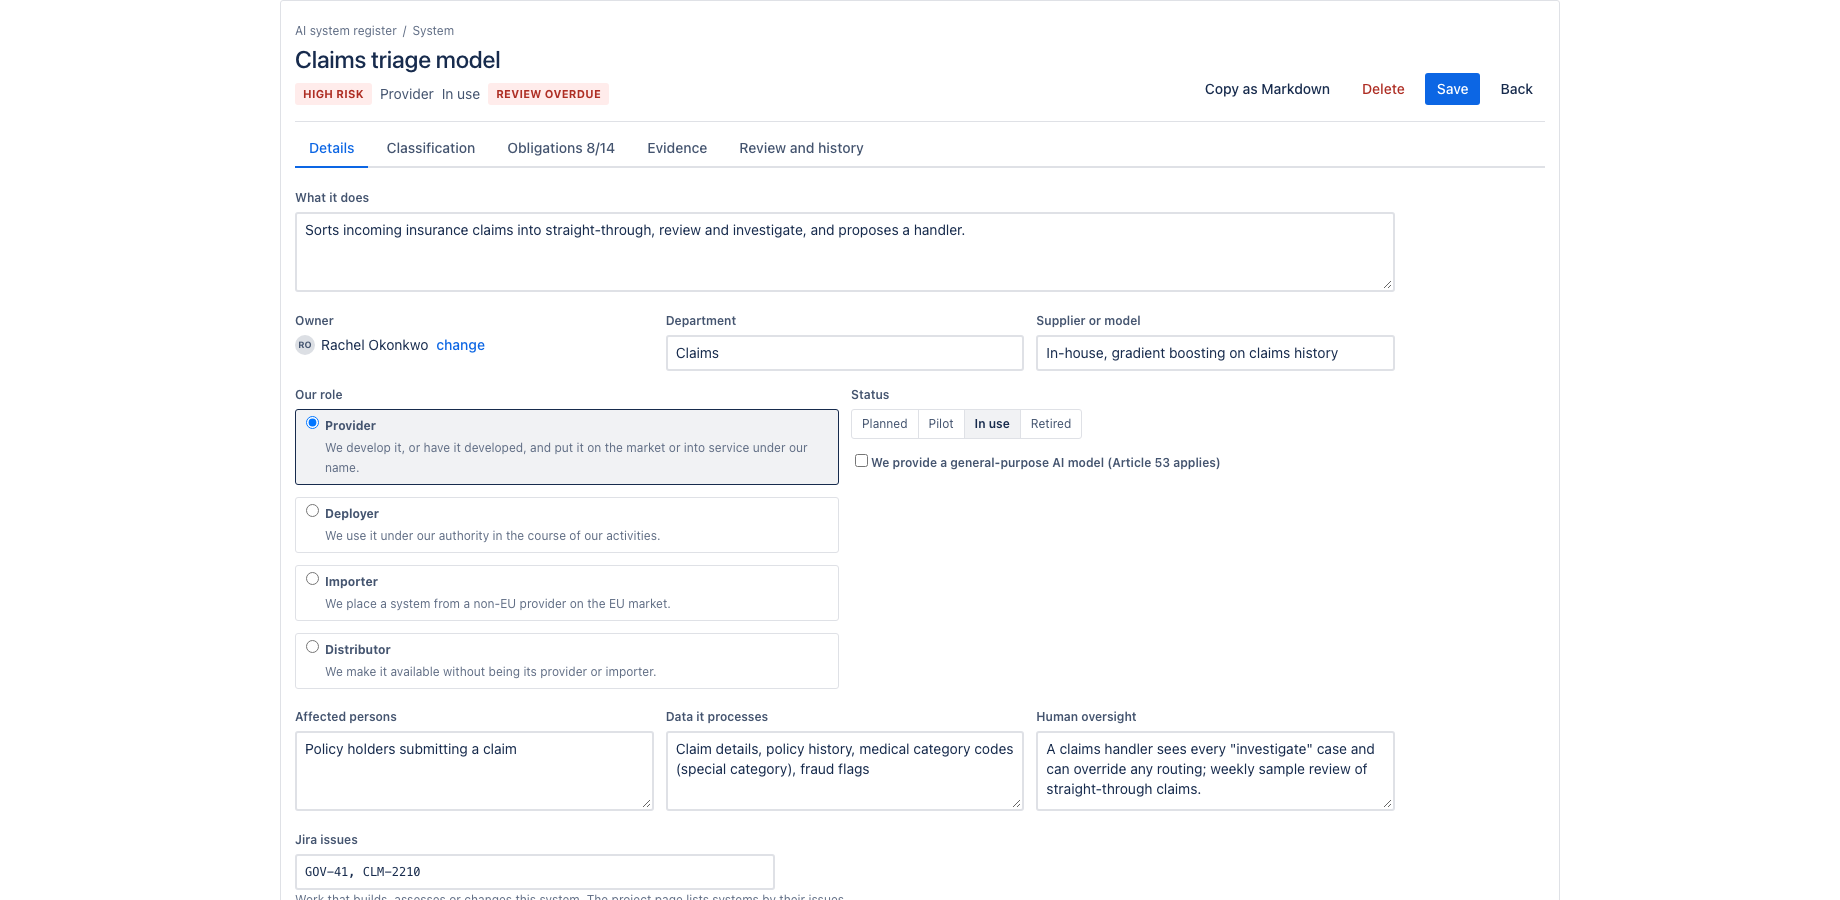Select the Distributor role radio button
The image size is (1840, 900).
tap(313, 647)
